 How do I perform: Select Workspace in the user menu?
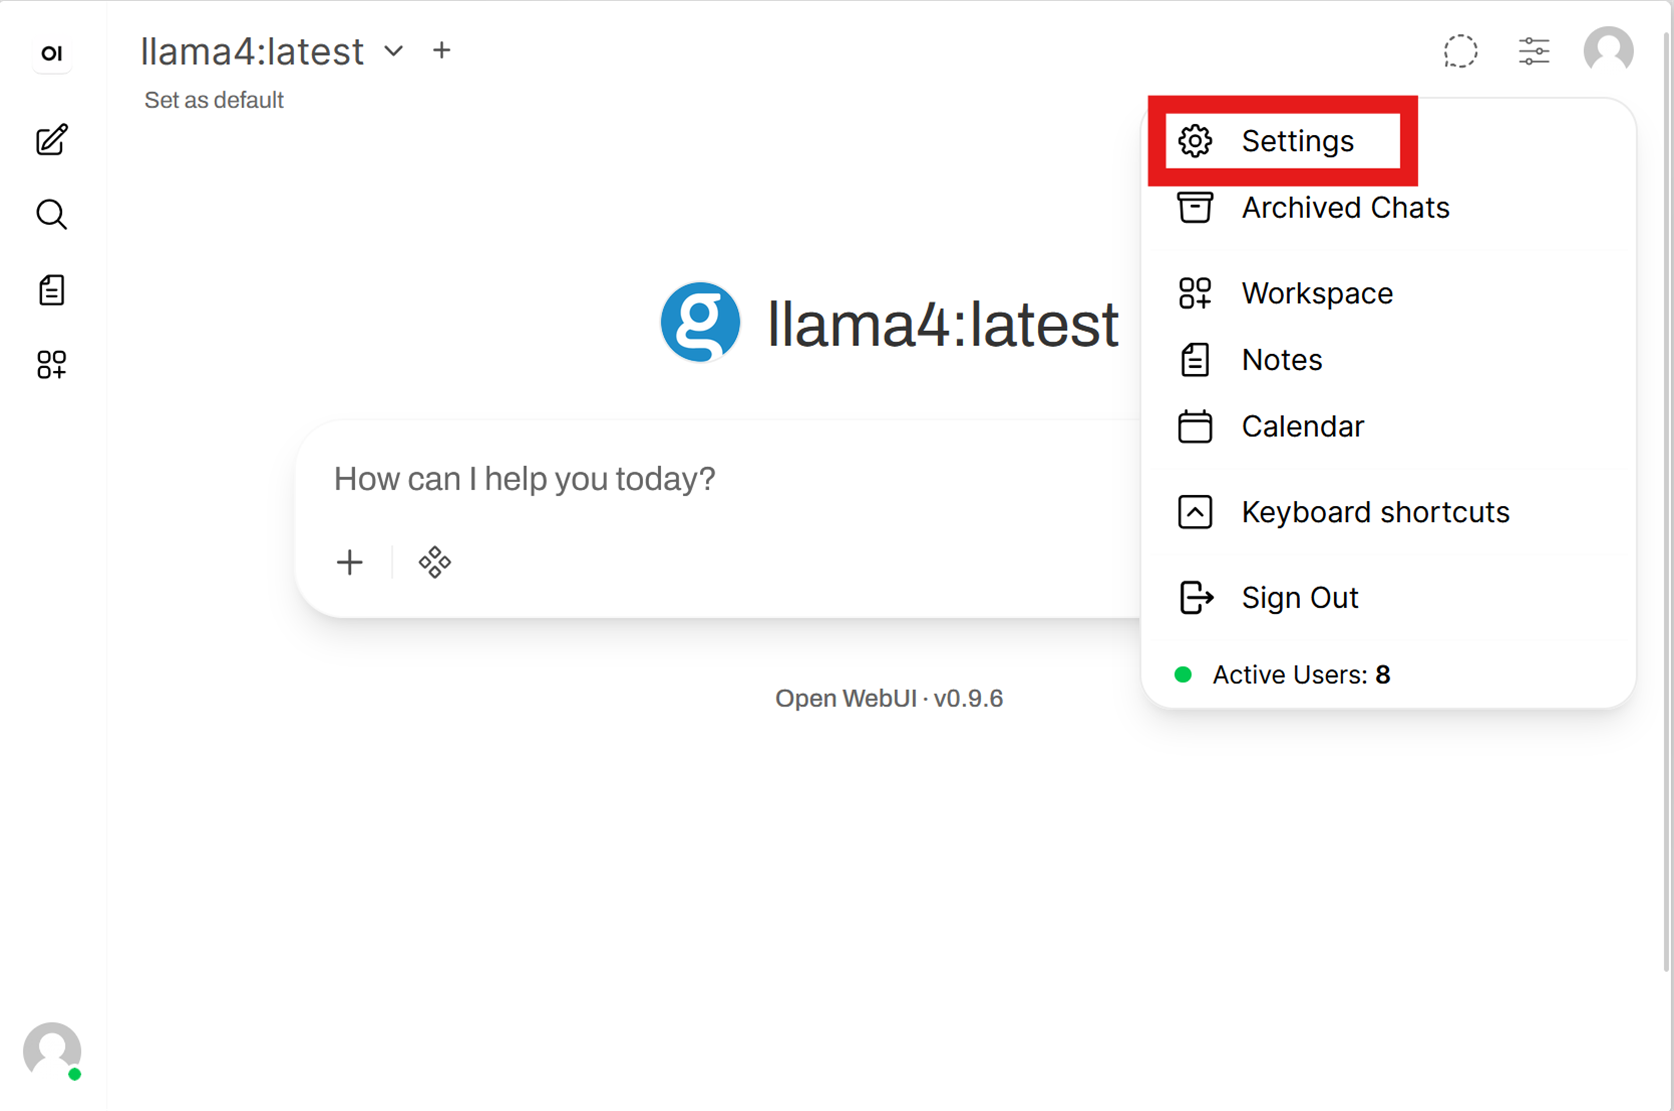tap(1388, 293)
